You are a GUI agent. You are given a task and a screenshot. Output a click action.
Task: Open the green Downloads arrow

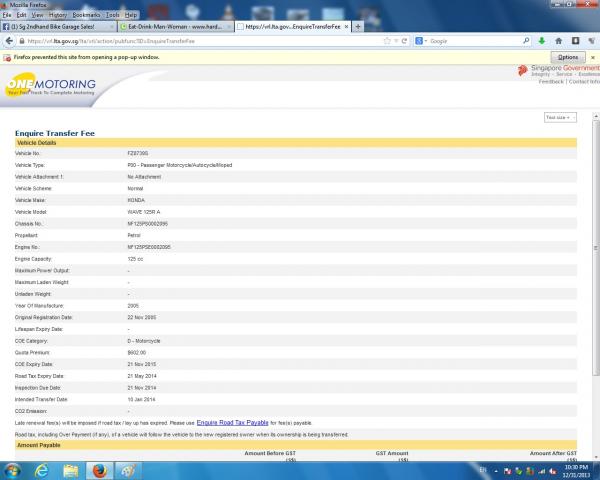click(541, 41)
